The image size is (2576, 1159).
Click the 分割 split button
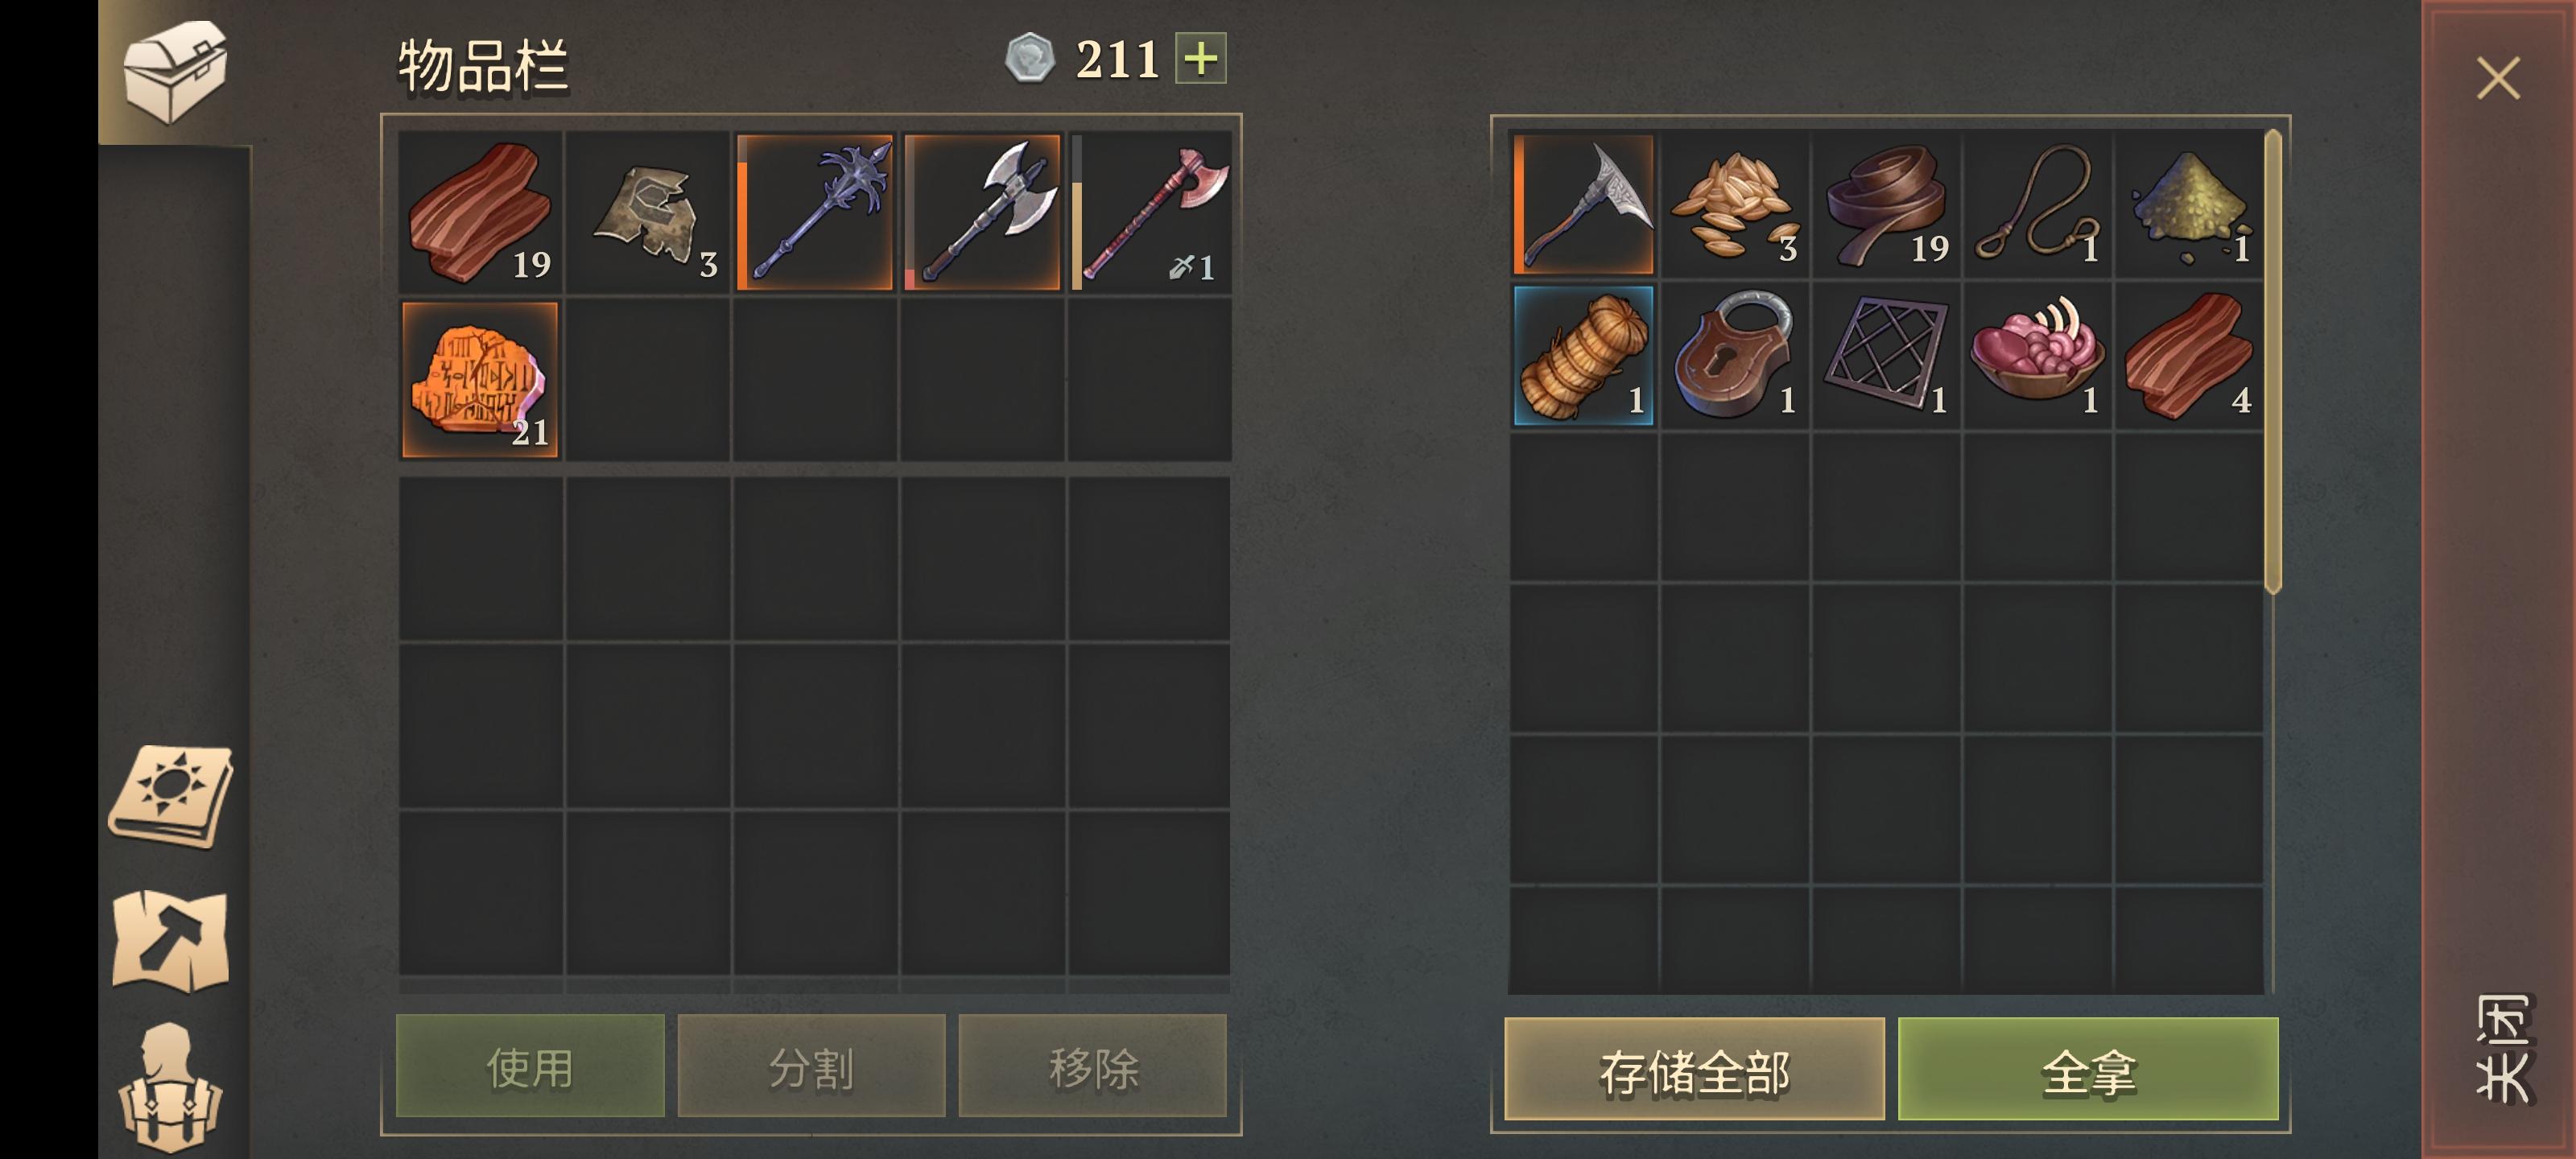point(811,1066)
